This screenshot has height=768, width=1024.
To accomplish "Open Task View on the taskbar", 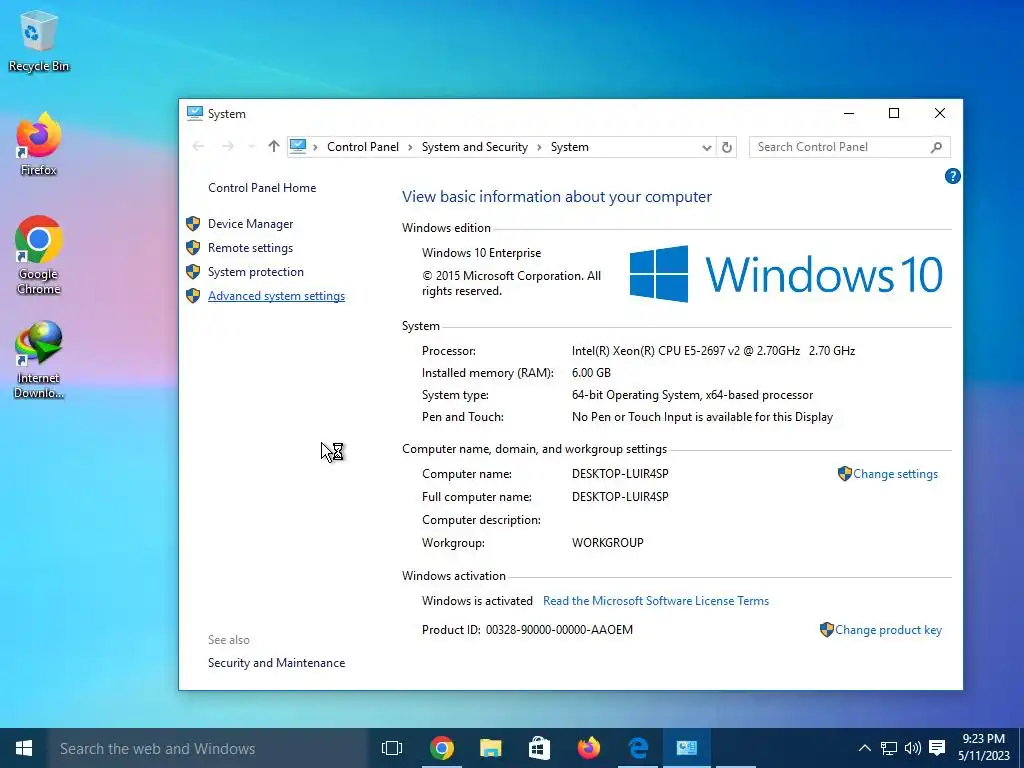I will coord(392,748).
